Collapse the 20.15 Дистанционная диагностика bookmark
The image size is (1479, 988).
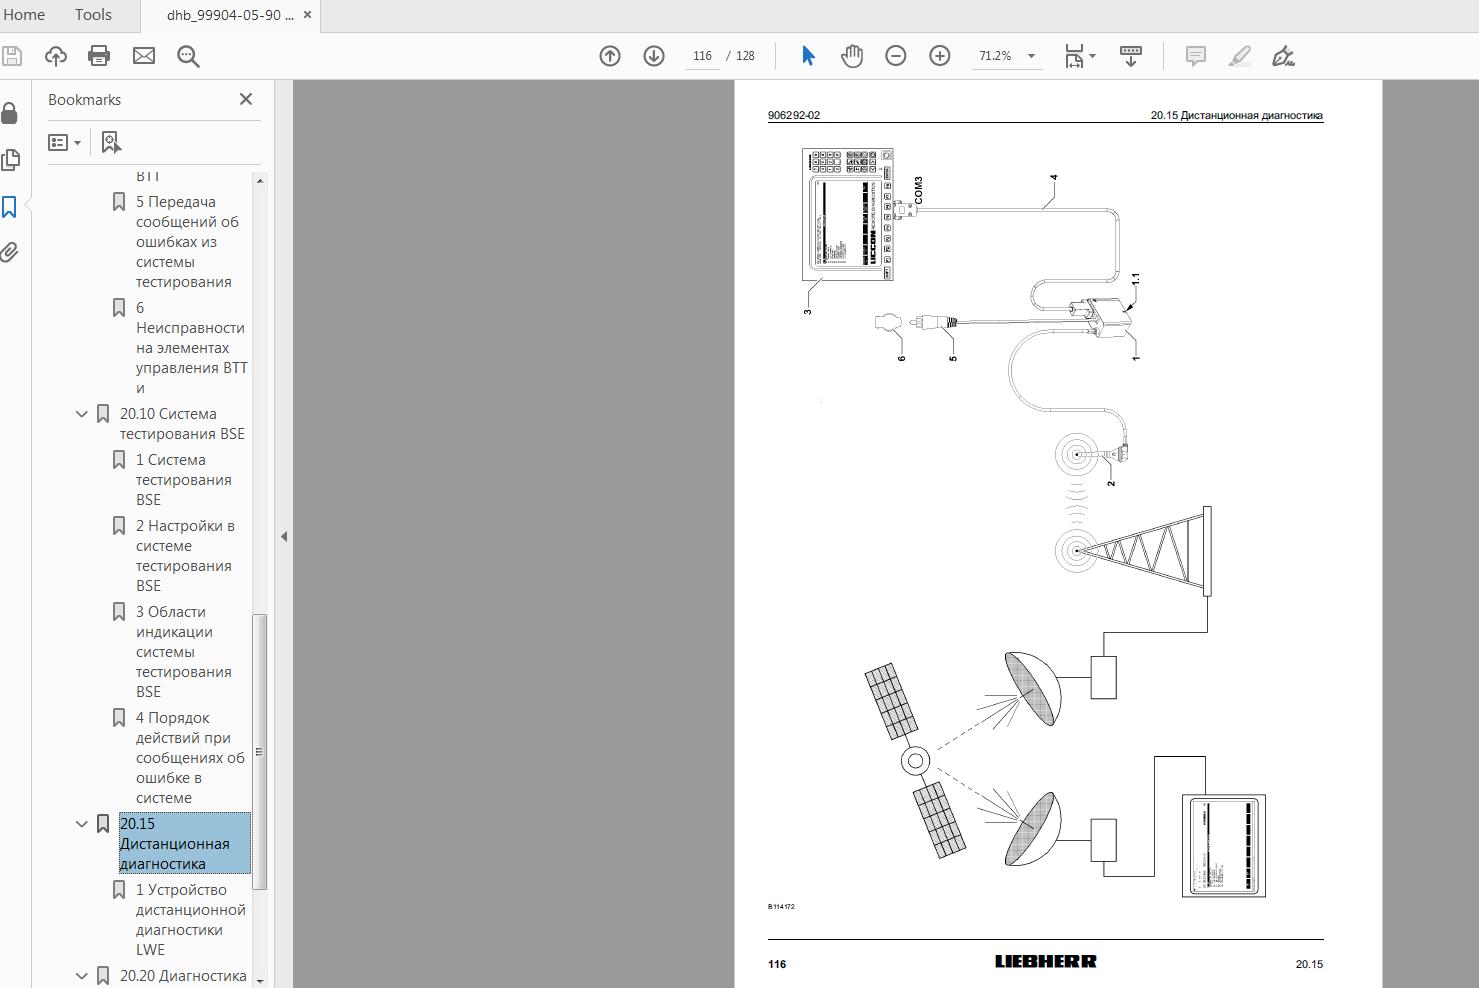(x=82, y=824)
